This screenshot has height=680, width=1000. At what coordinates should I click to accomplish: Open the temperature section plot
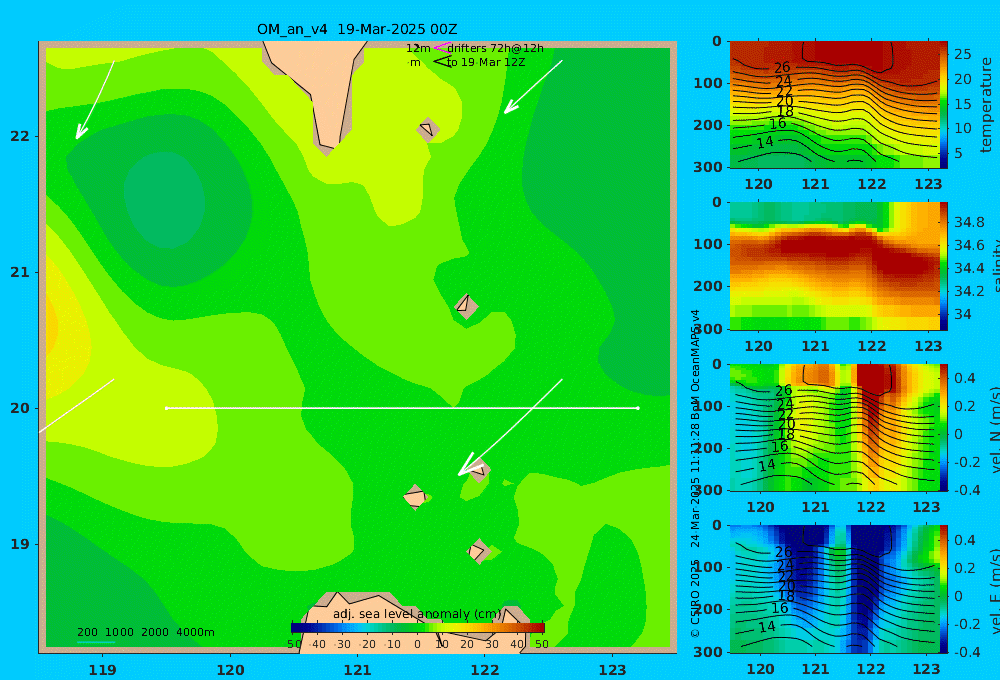coord(835,105)
